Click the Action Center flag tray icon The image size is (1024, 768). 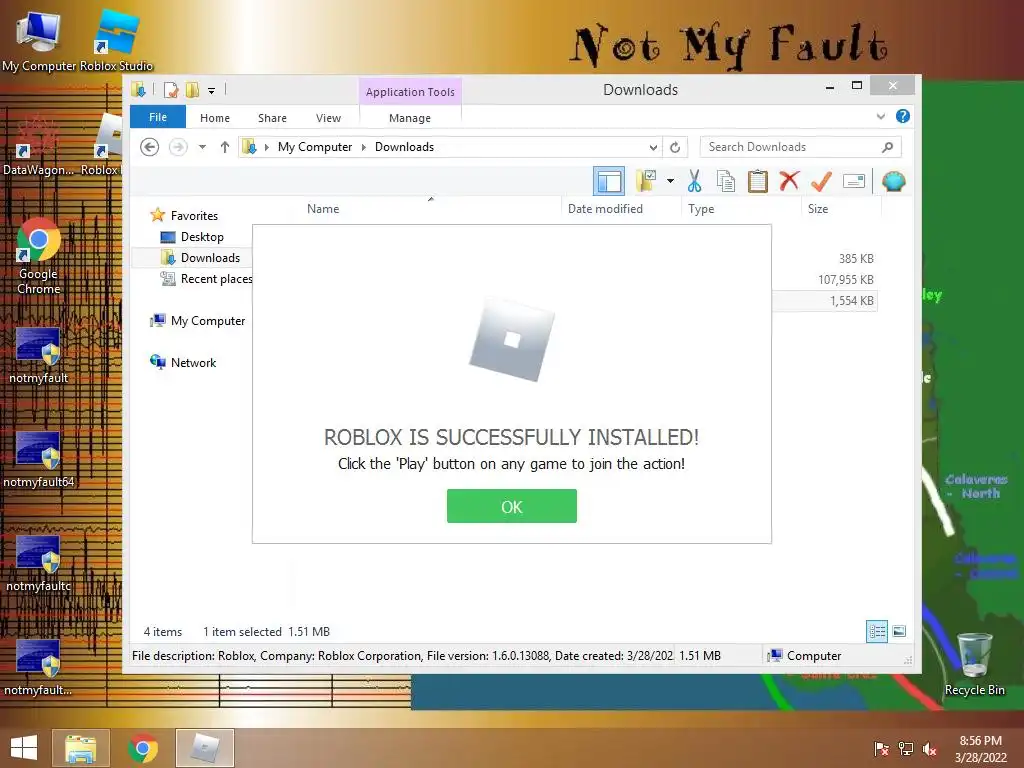tap(881, 749)
